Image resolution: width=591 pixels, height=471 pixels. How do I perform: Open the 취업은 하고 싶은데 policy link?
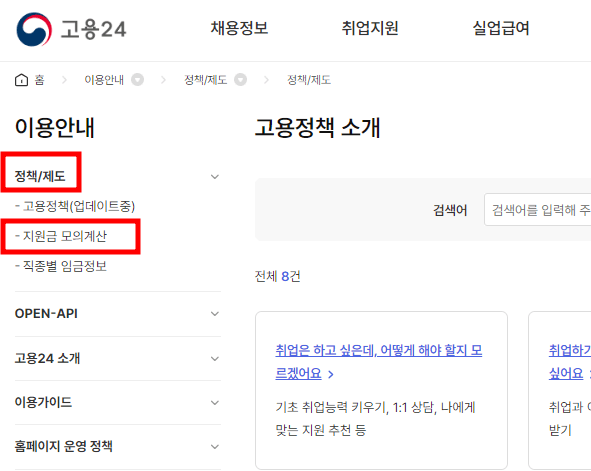tap(378, 362)
